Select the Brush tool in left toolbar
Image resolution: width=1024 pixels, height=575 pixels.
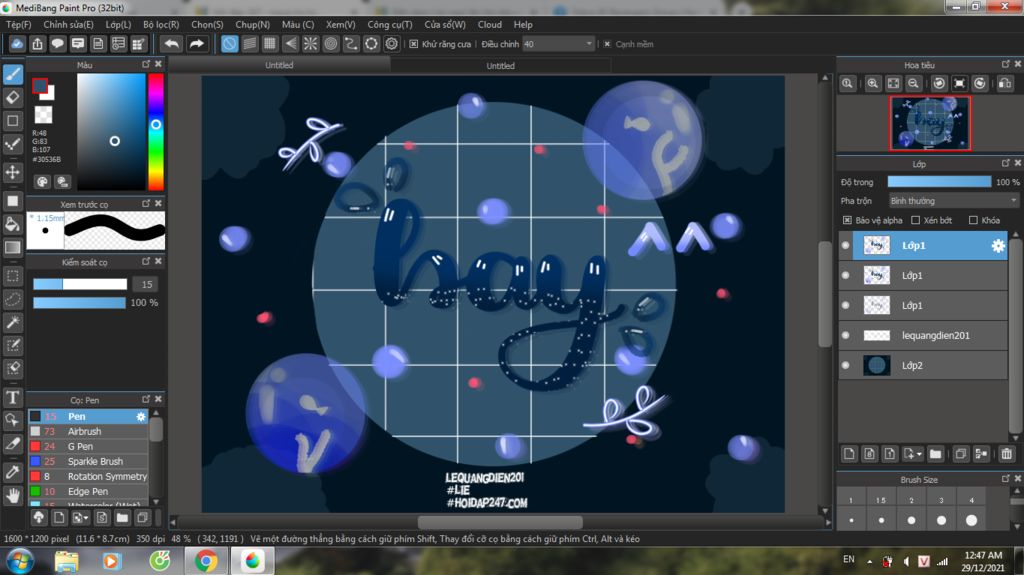tap(13, 74)
